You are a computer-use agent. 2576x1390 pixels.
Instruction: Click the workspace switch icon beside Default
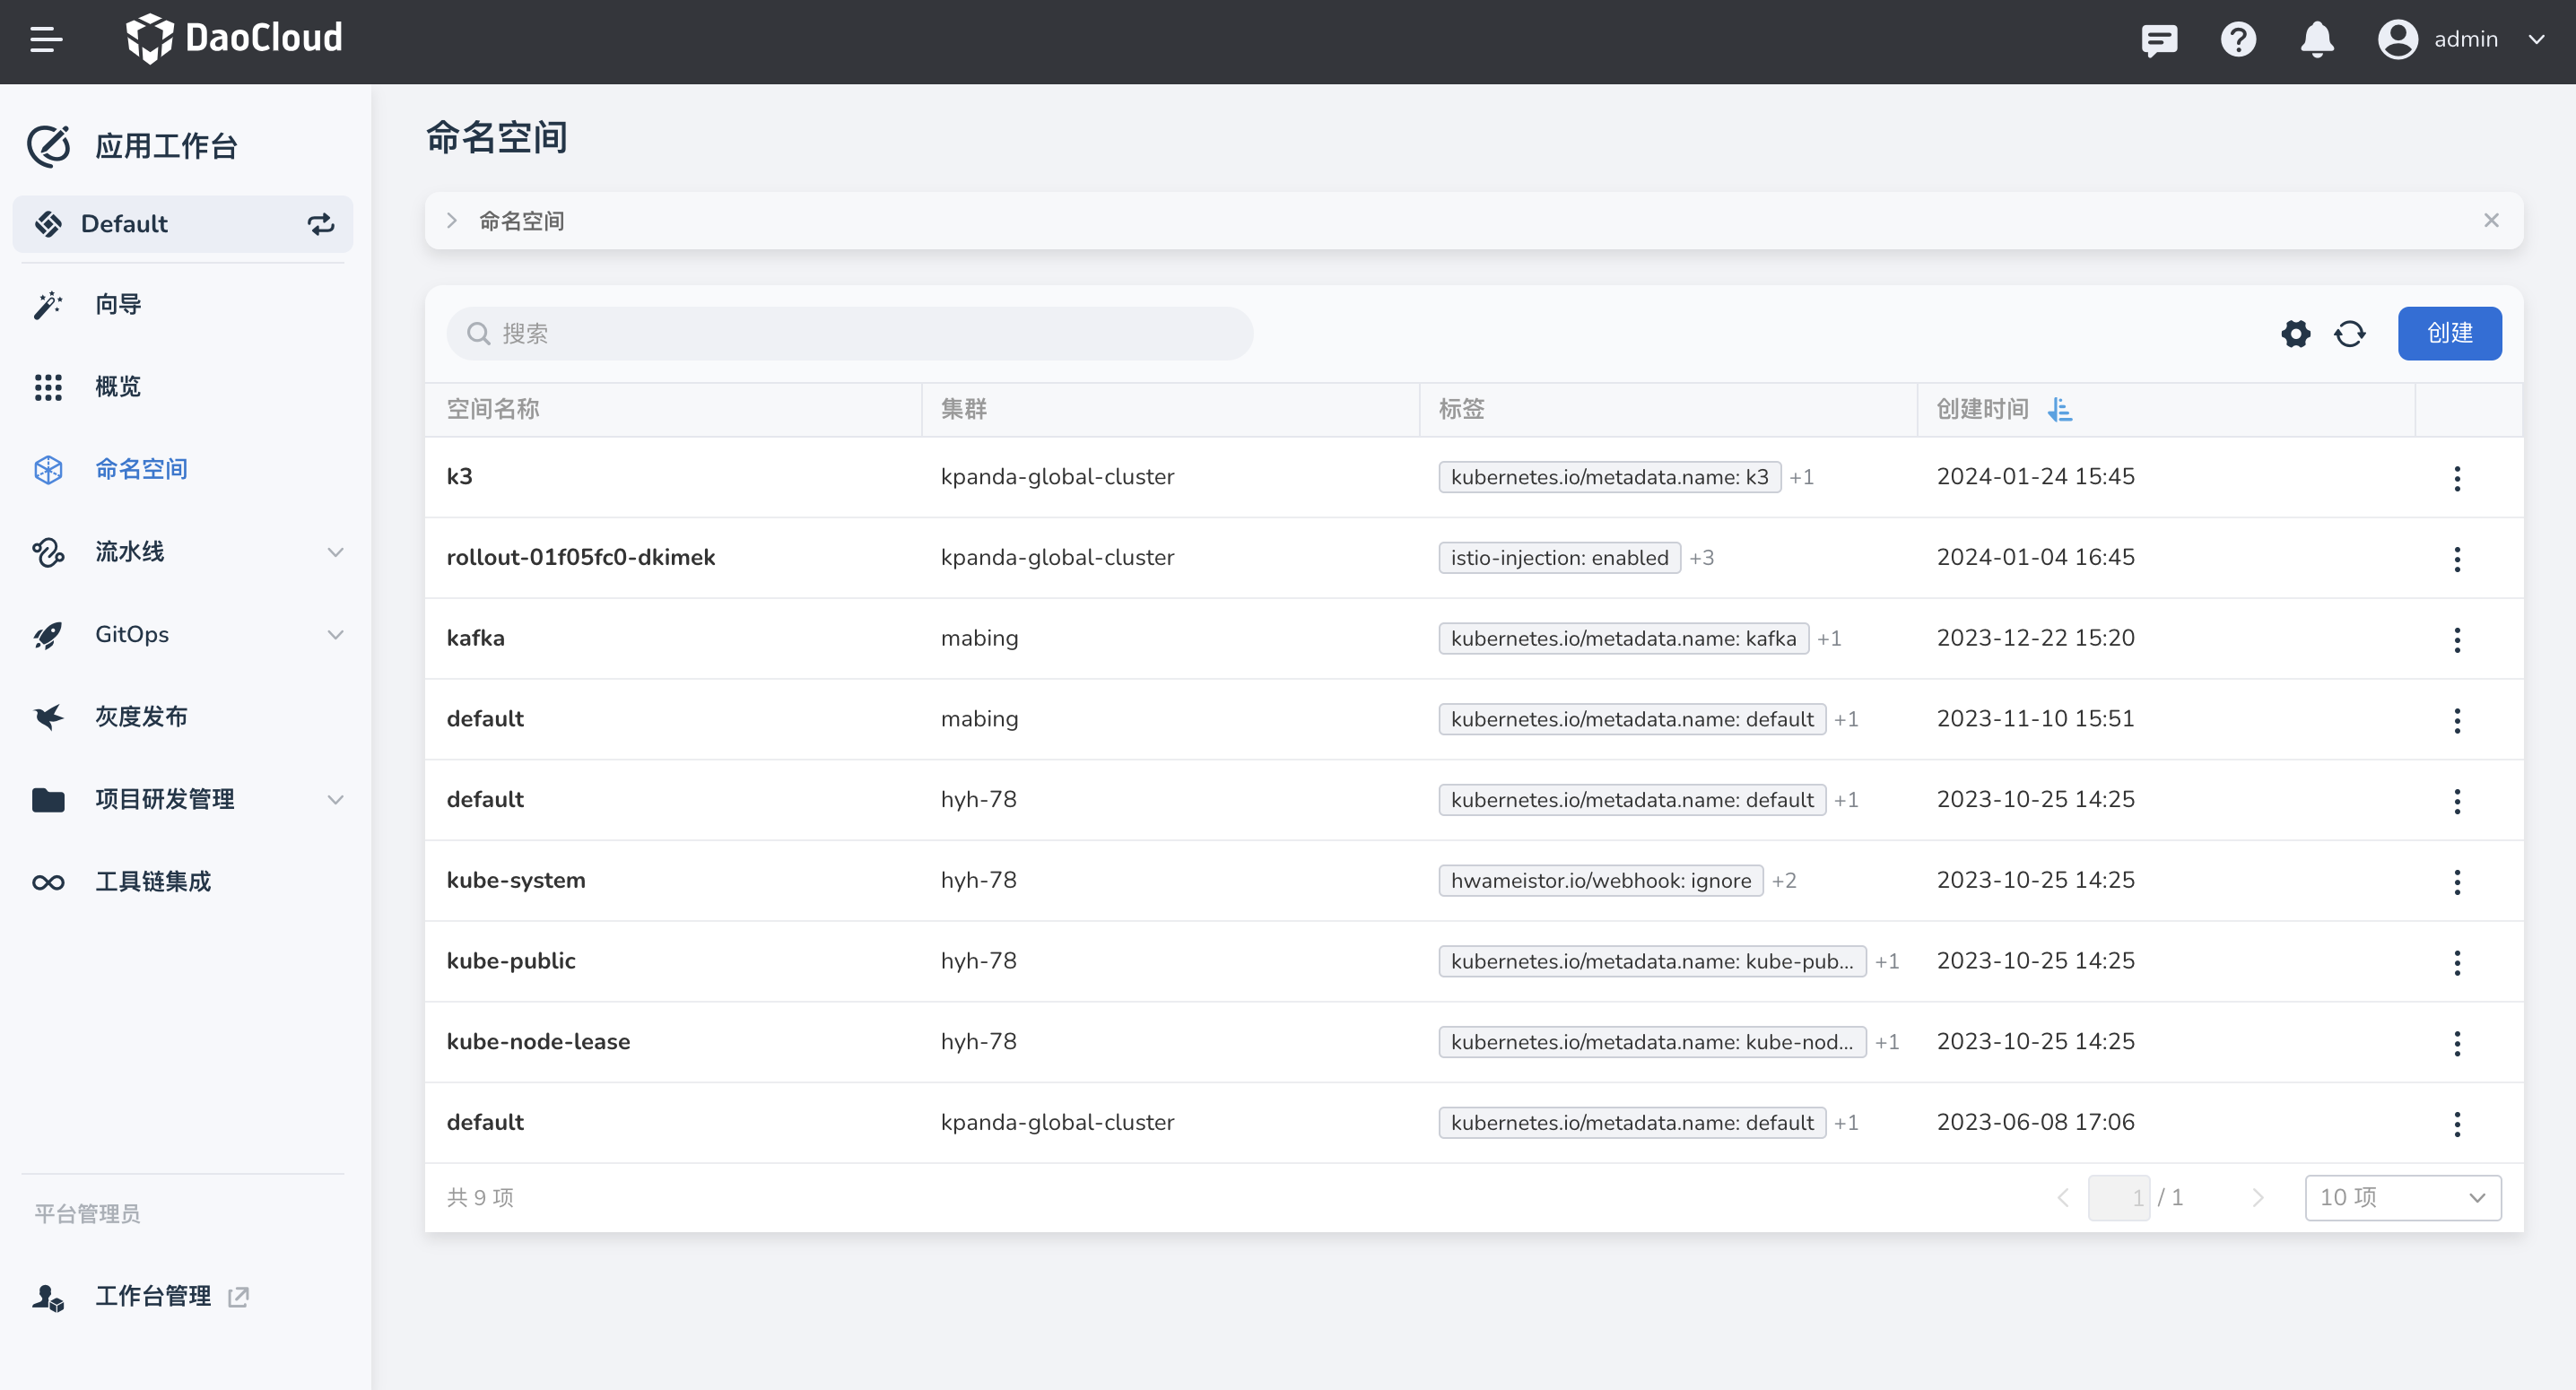tap(320, 223)
